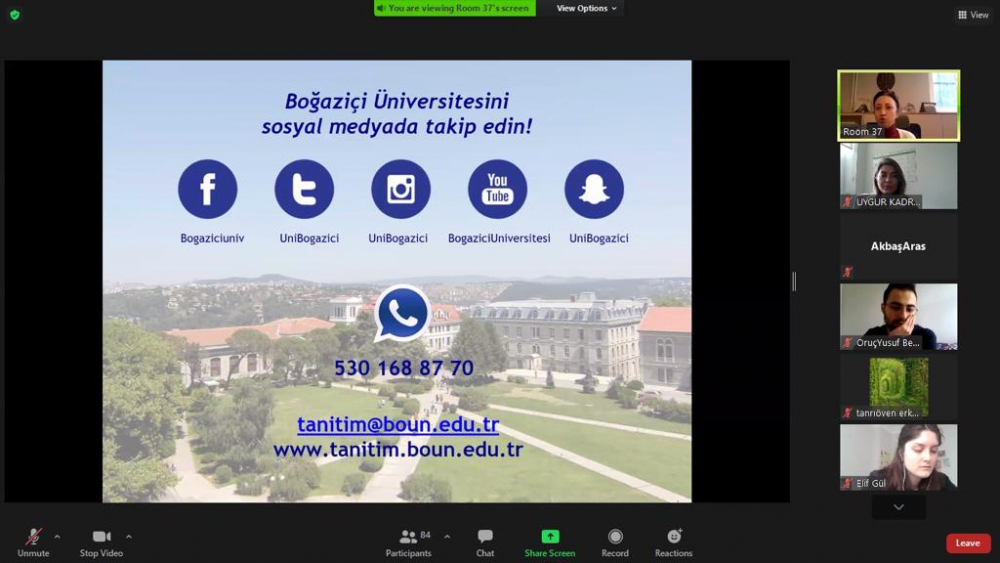Leave the meeting with the red Leave button

968,543
